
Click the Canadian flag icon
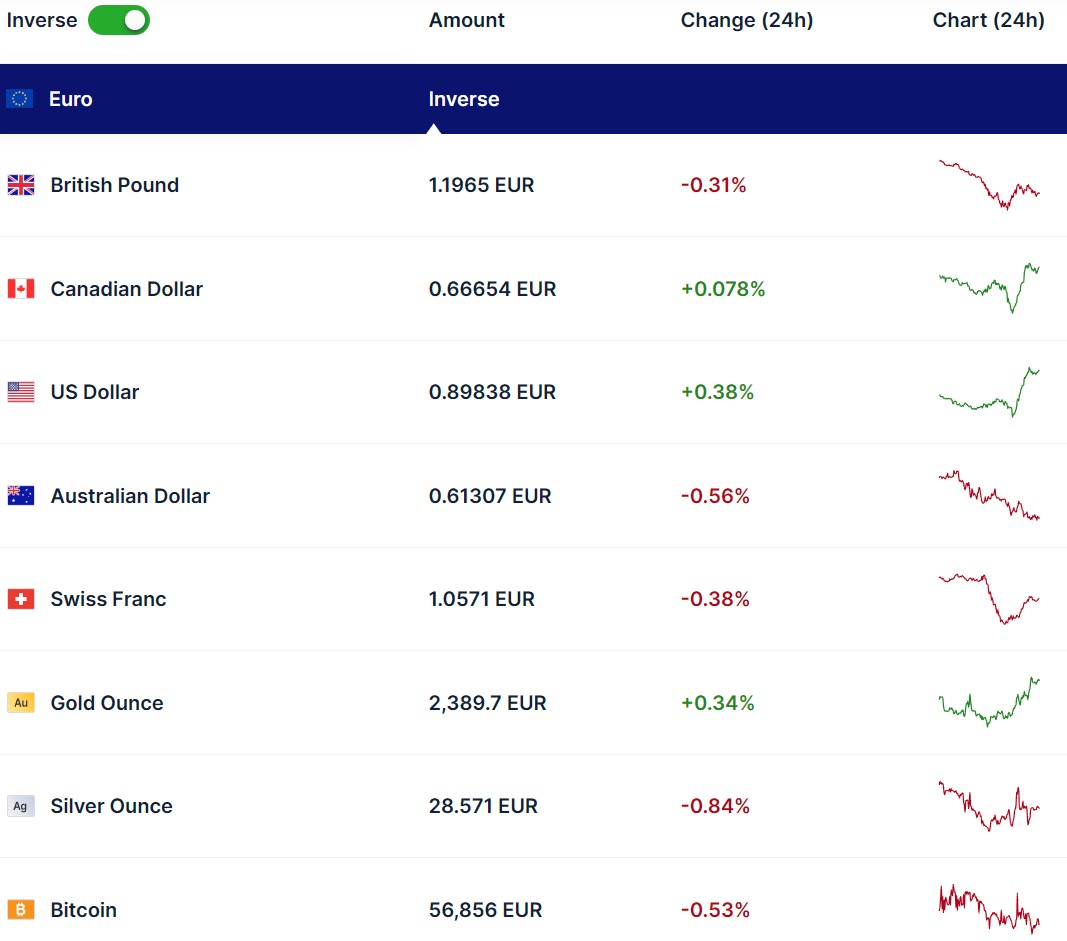point(21,289)
